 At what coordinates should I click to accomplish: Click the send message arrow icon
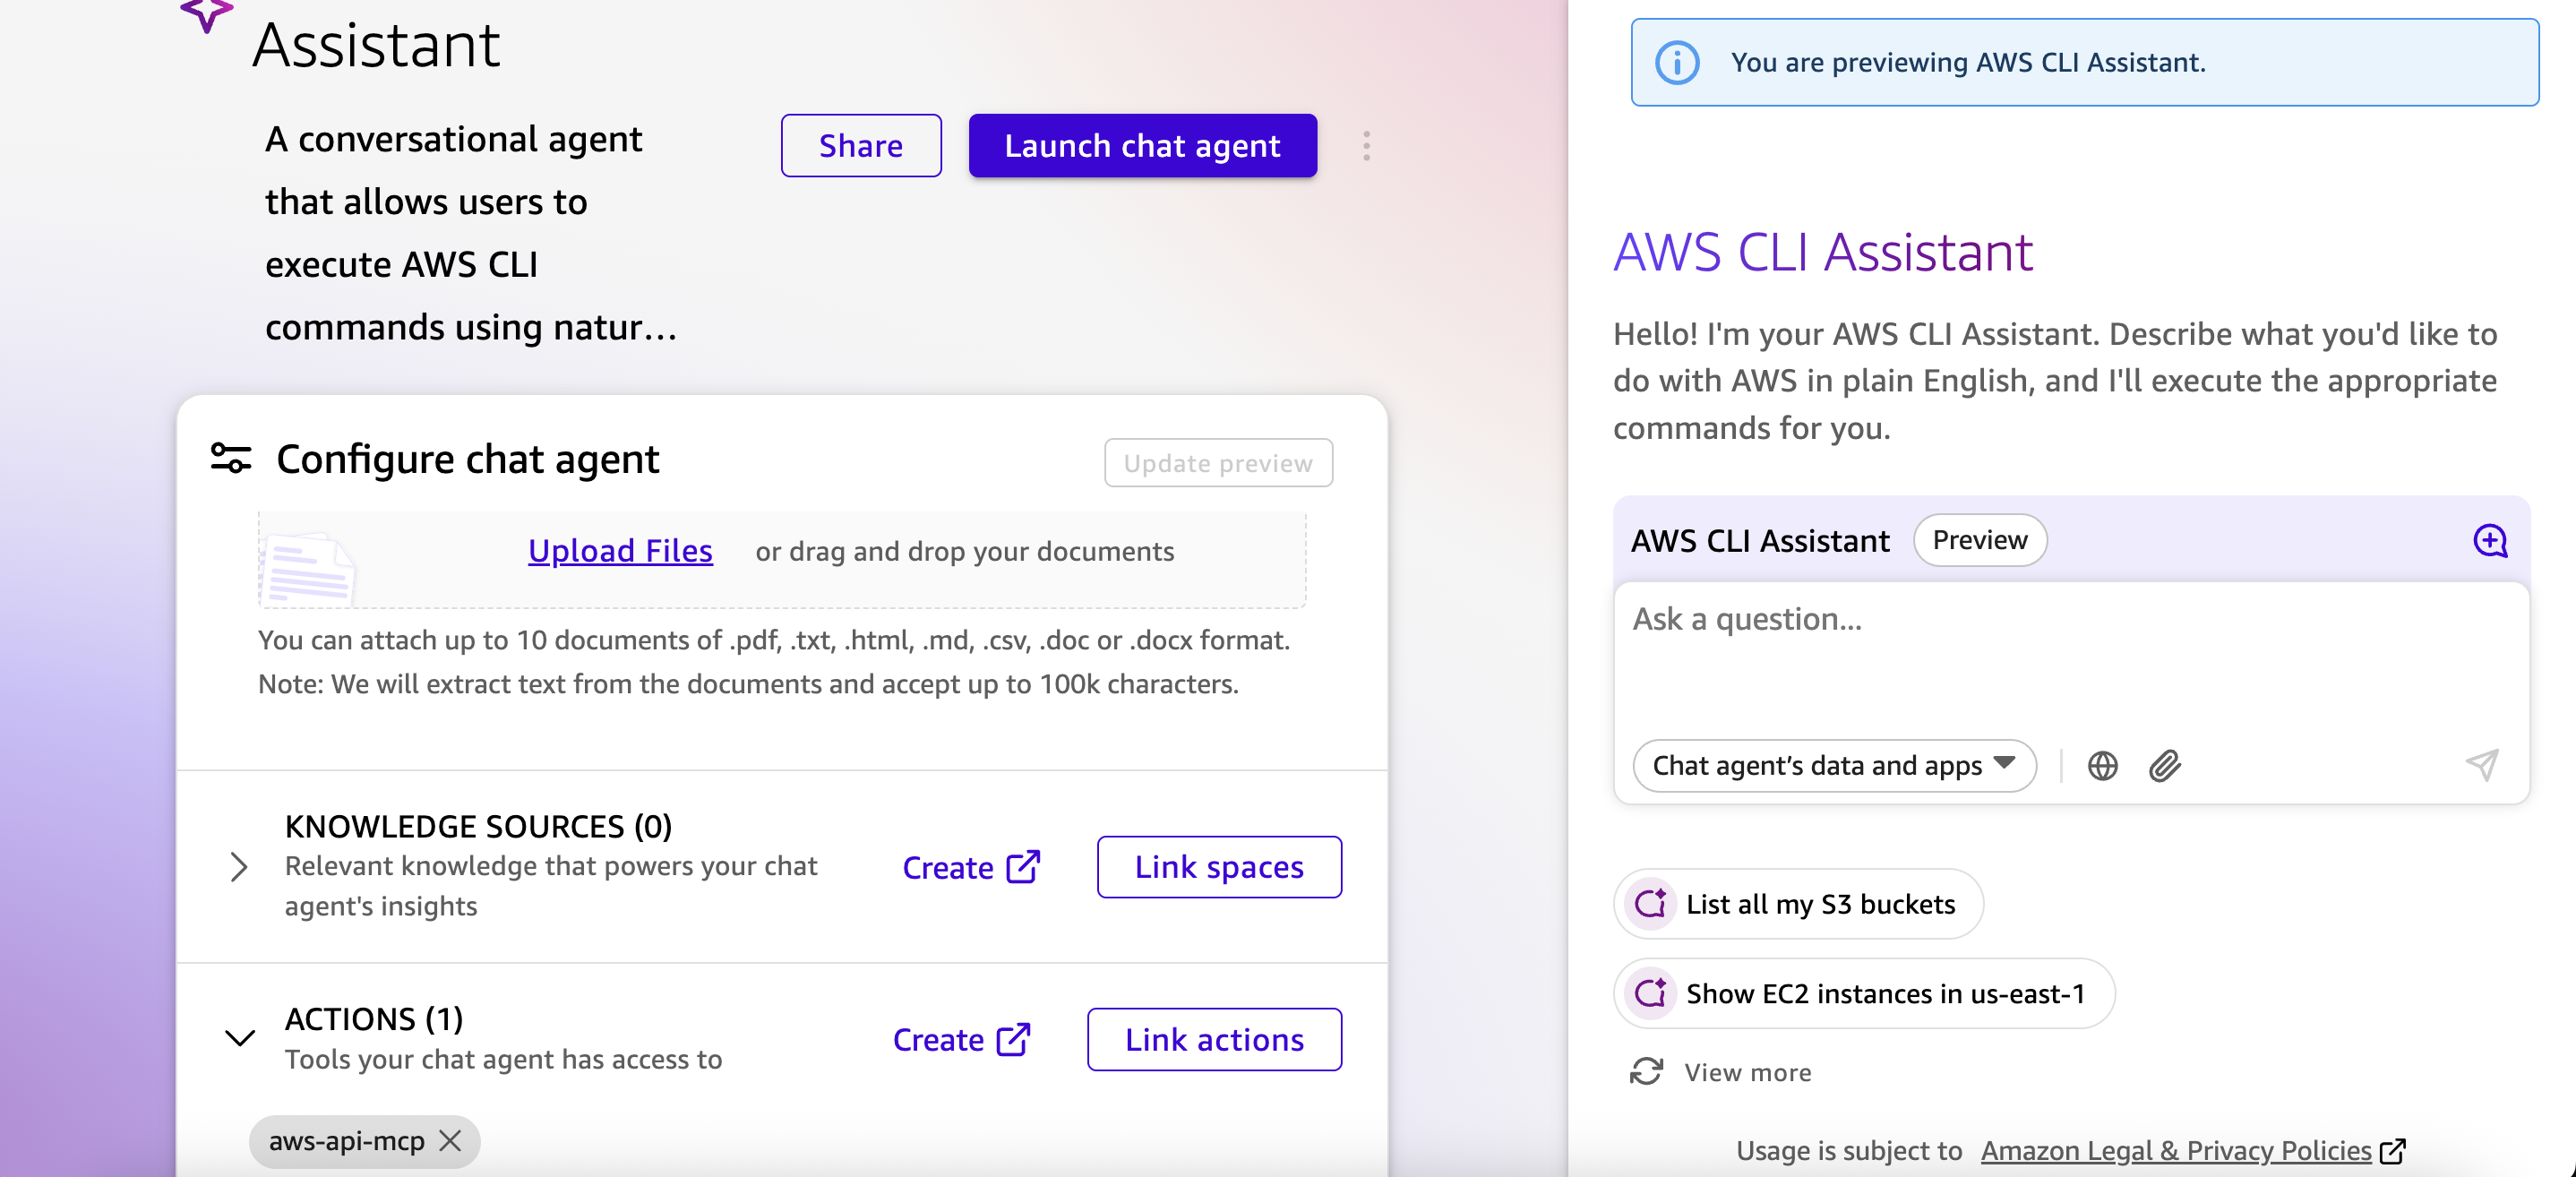(x=2482, y=766)
